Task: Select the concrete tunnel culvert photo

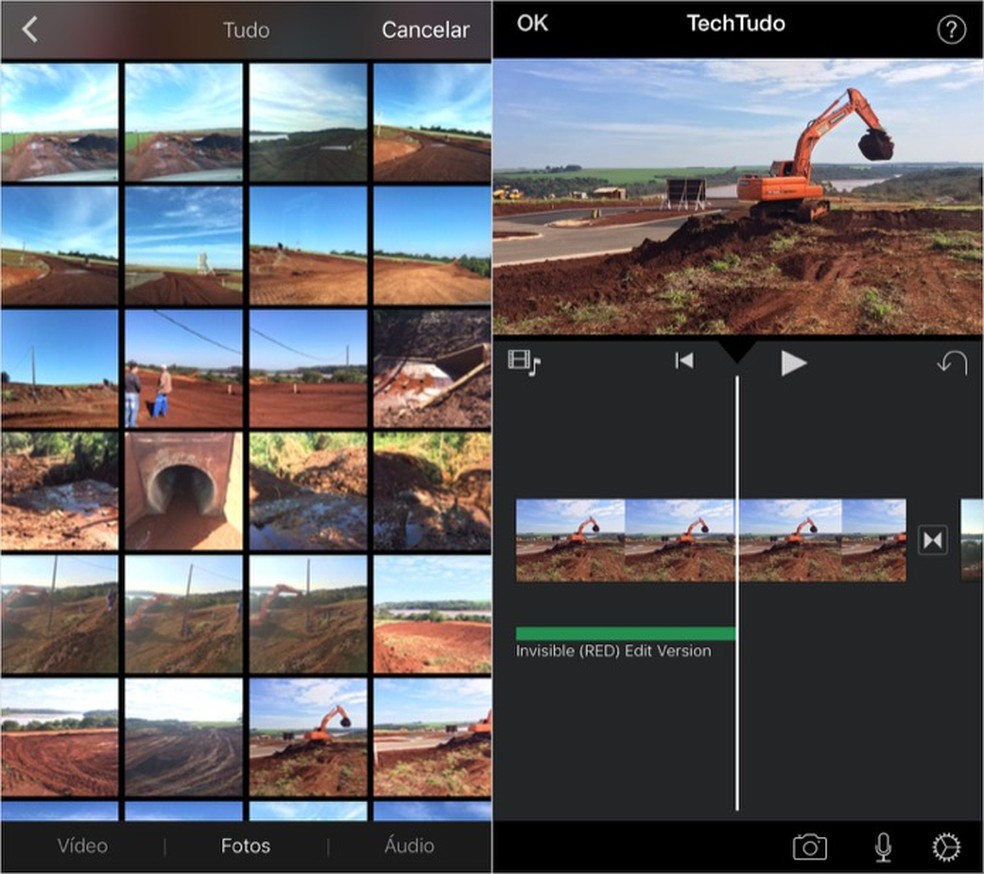Action: (x=183, y=491)
